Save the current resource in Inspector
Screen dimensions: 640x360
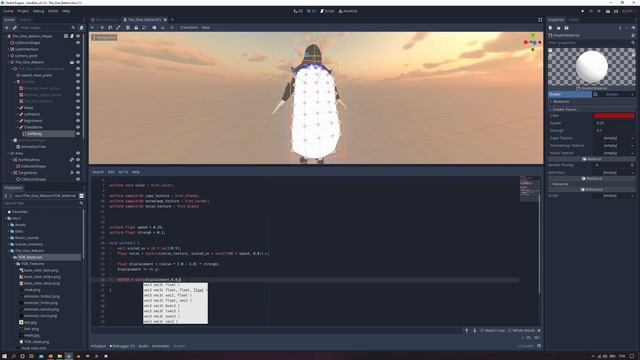click(567, 28)
